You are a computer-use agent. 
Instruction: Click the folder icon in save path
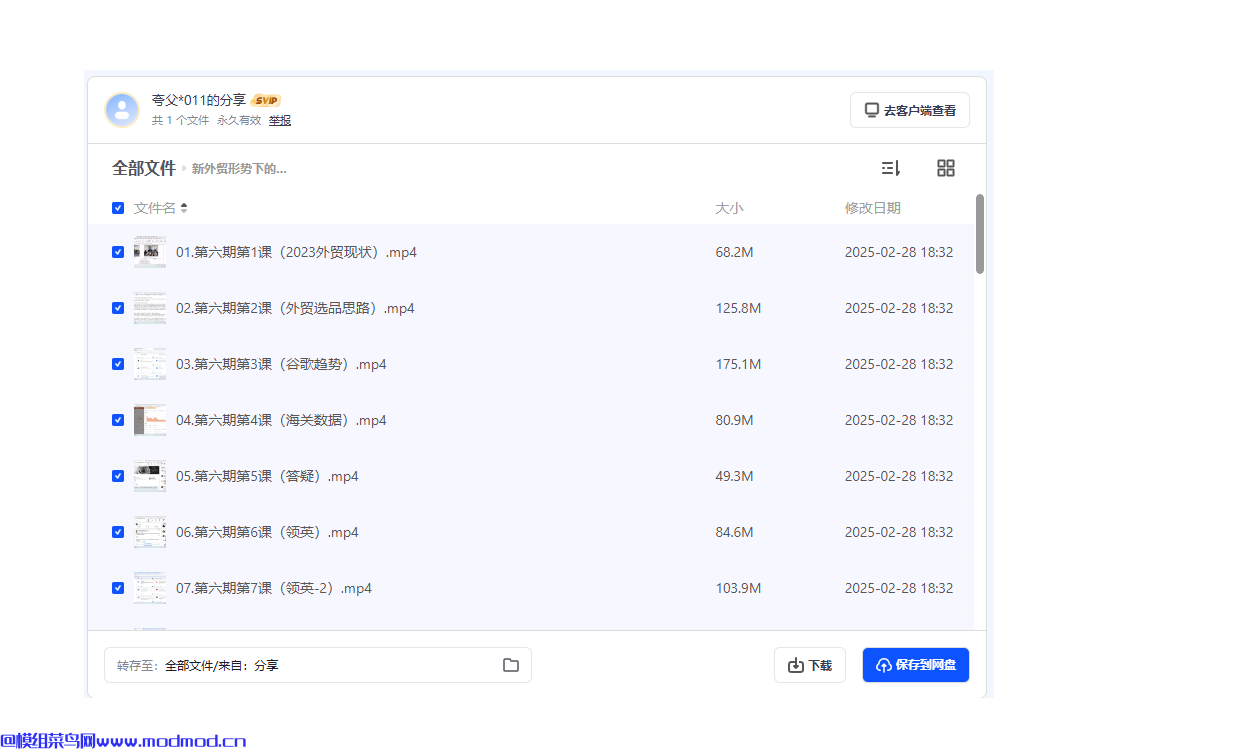pyautogui.click(x=511, y=665)
